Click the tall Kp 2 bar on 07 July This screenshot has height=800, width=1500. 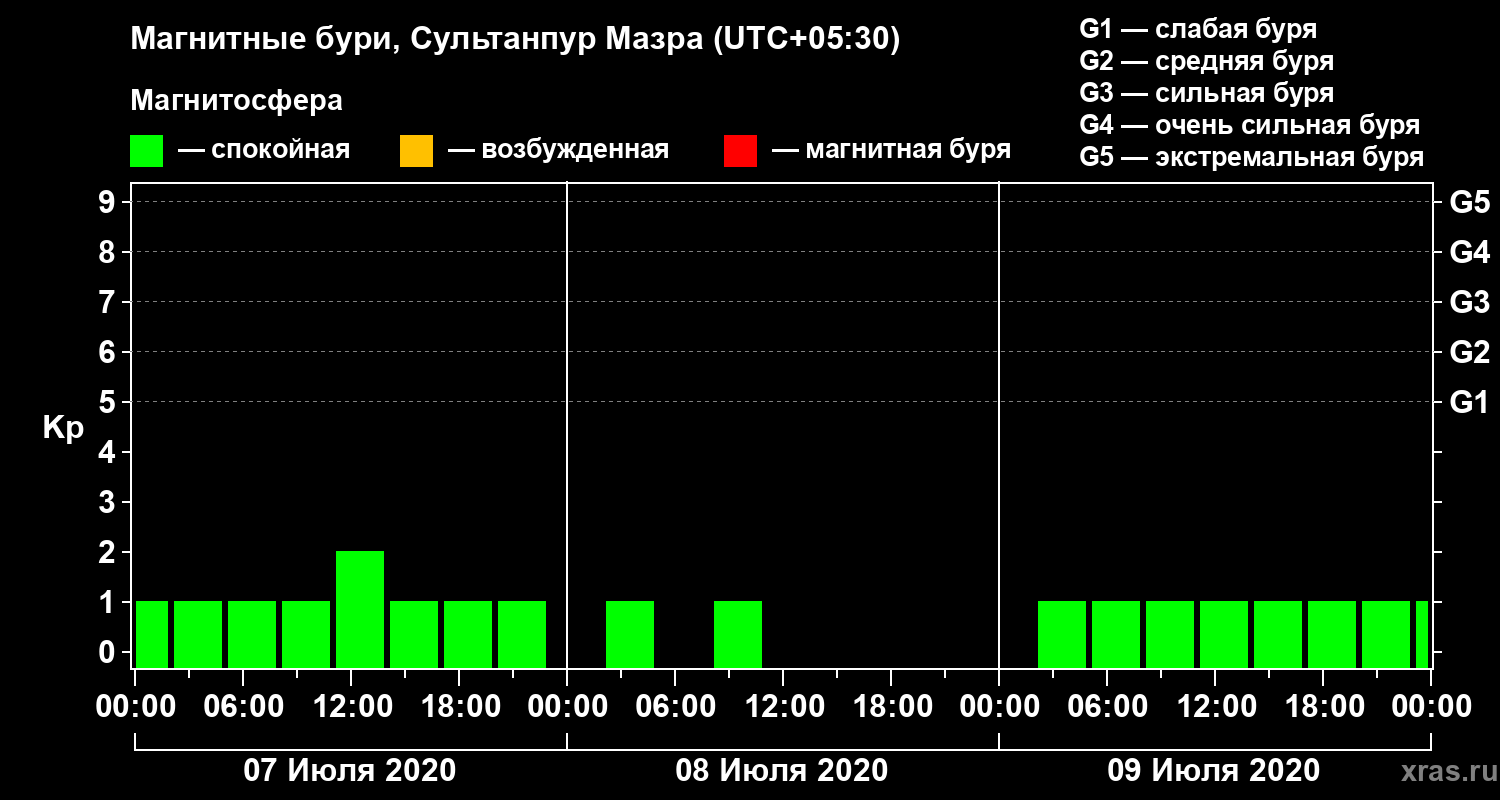coord(360,609)
